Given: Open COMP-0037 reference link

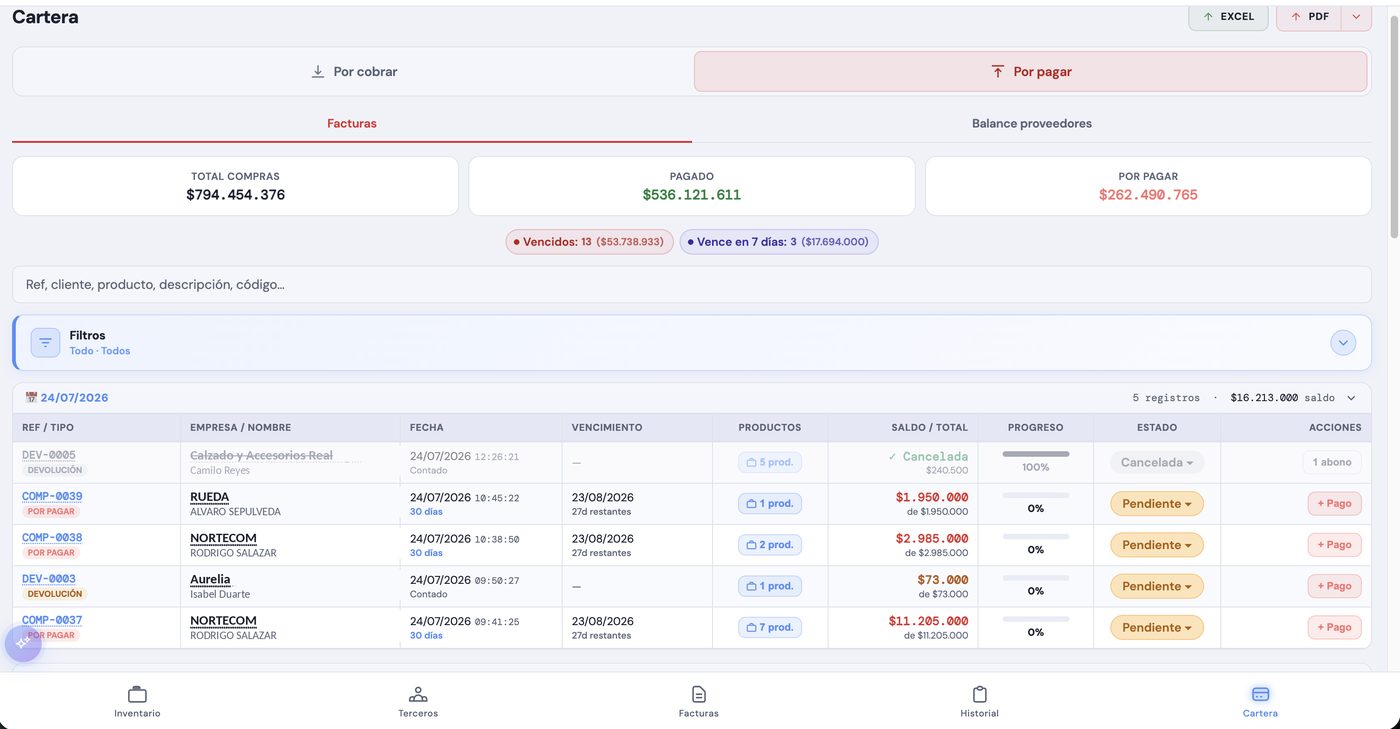Looking at the screenshot, I should click(52, 620).
